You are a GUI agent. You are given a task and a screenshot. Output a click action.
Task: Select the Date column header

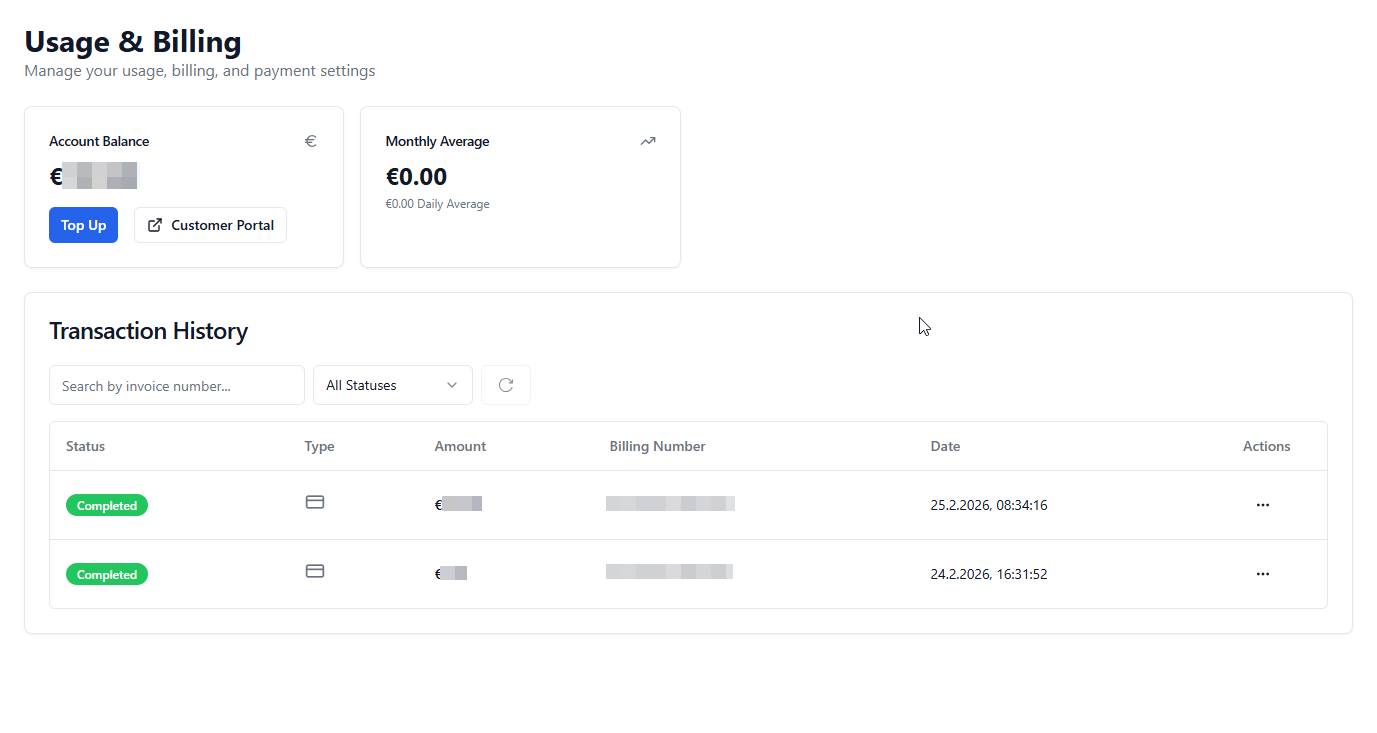(x=945, y=446)
